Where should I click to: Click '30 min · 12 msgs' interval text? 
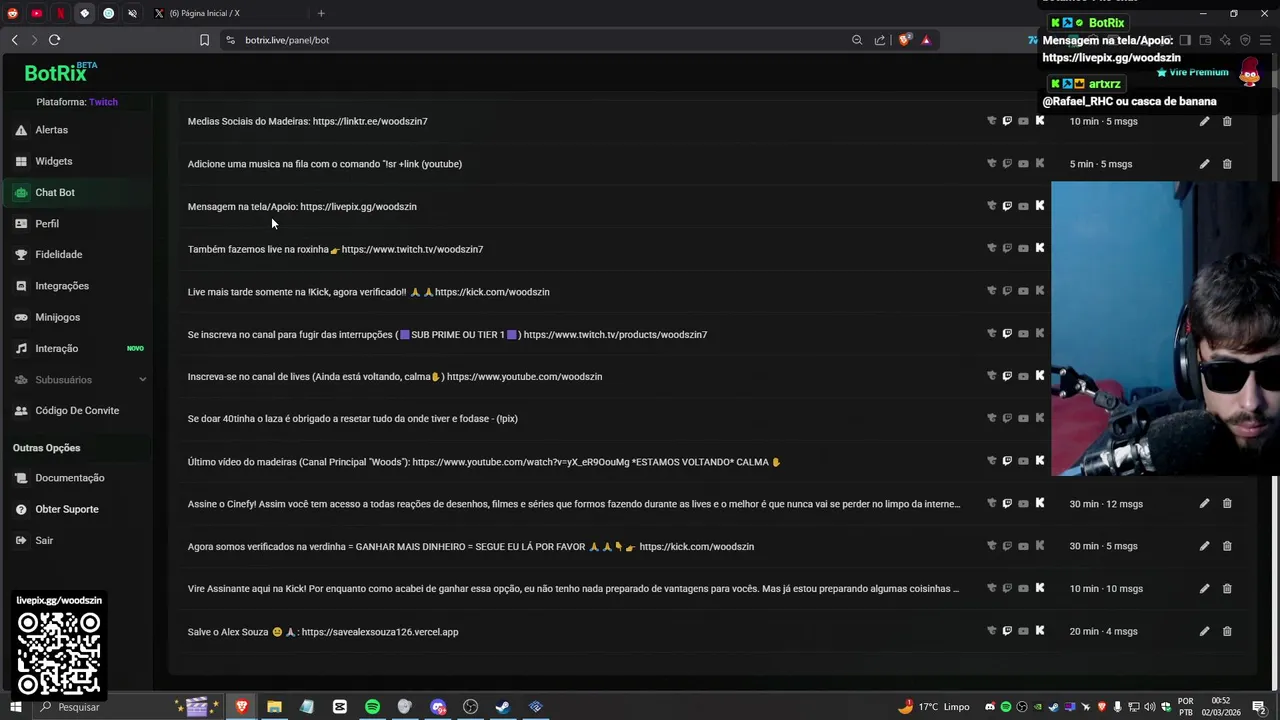point(1106,504)
